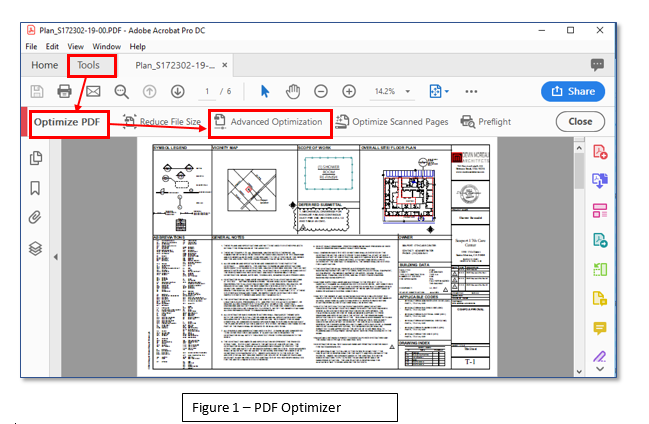Screen dimensions: 649x424
Task: Open the Help menu
Action: coord(138,46)
